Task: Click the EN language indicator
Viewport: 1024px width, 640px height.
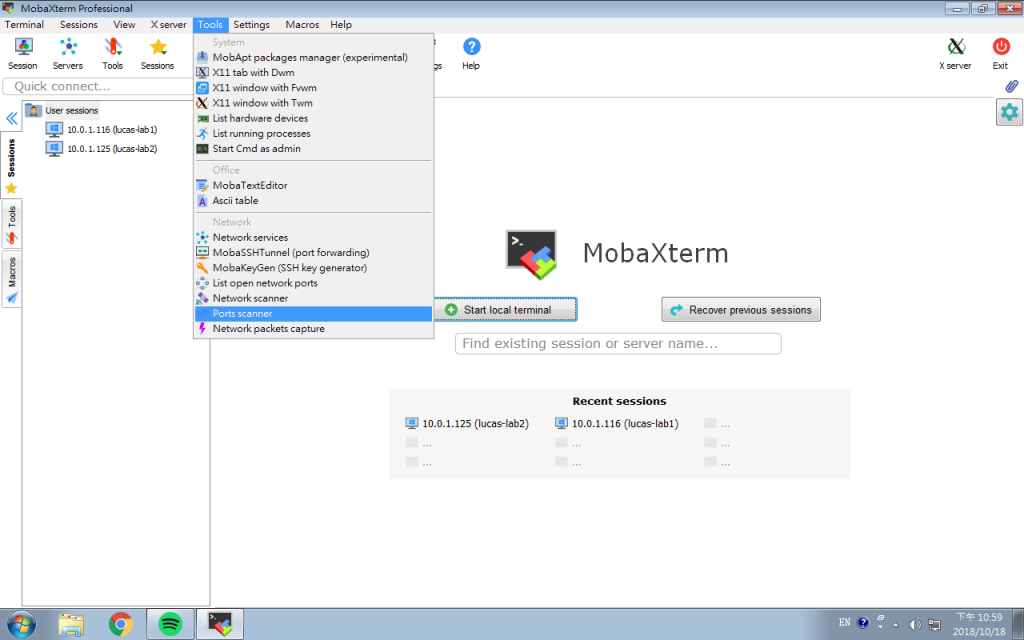Action: tap(844, 622)
